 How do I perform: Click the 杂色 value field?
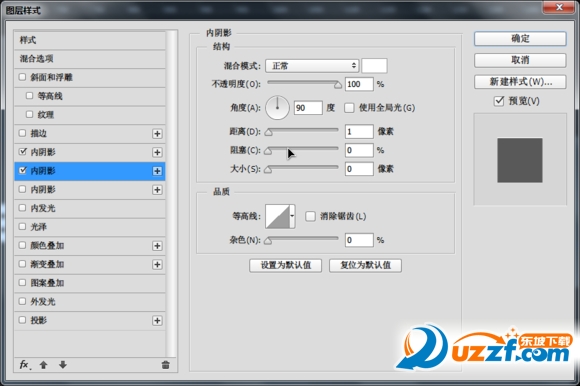[x=359, y=240]
